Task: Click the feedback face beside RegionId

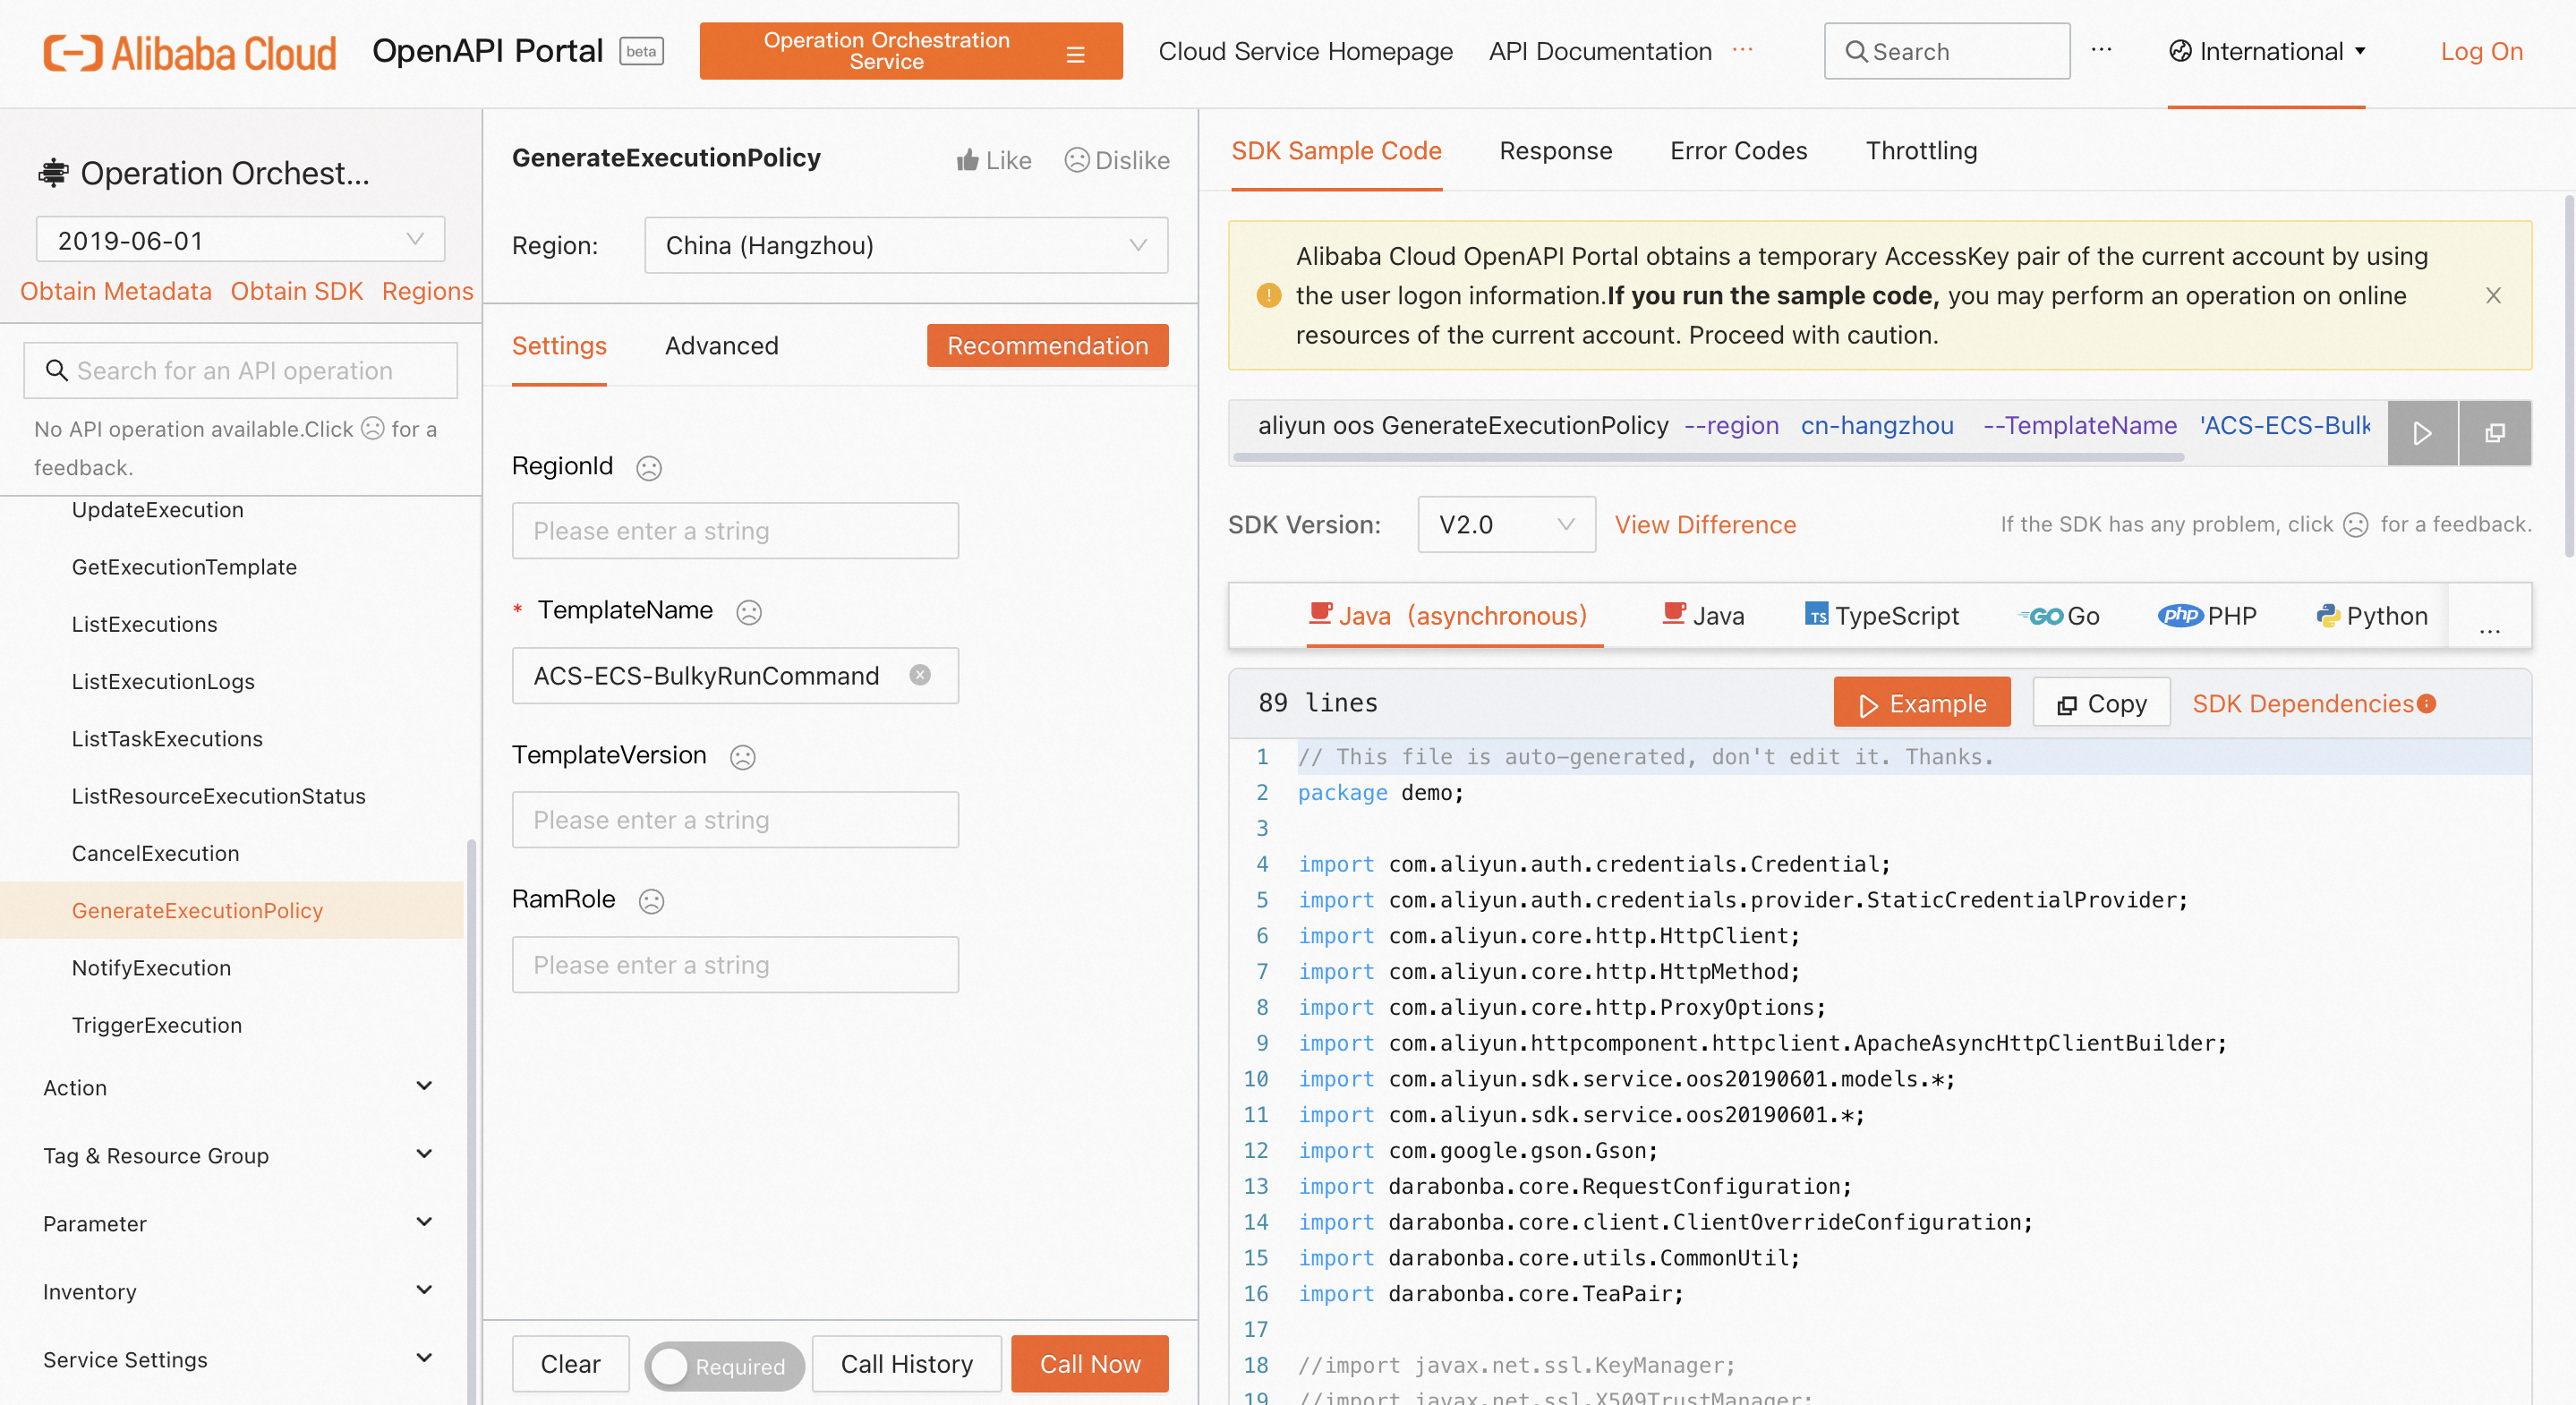Action: (x=649, y=467)
